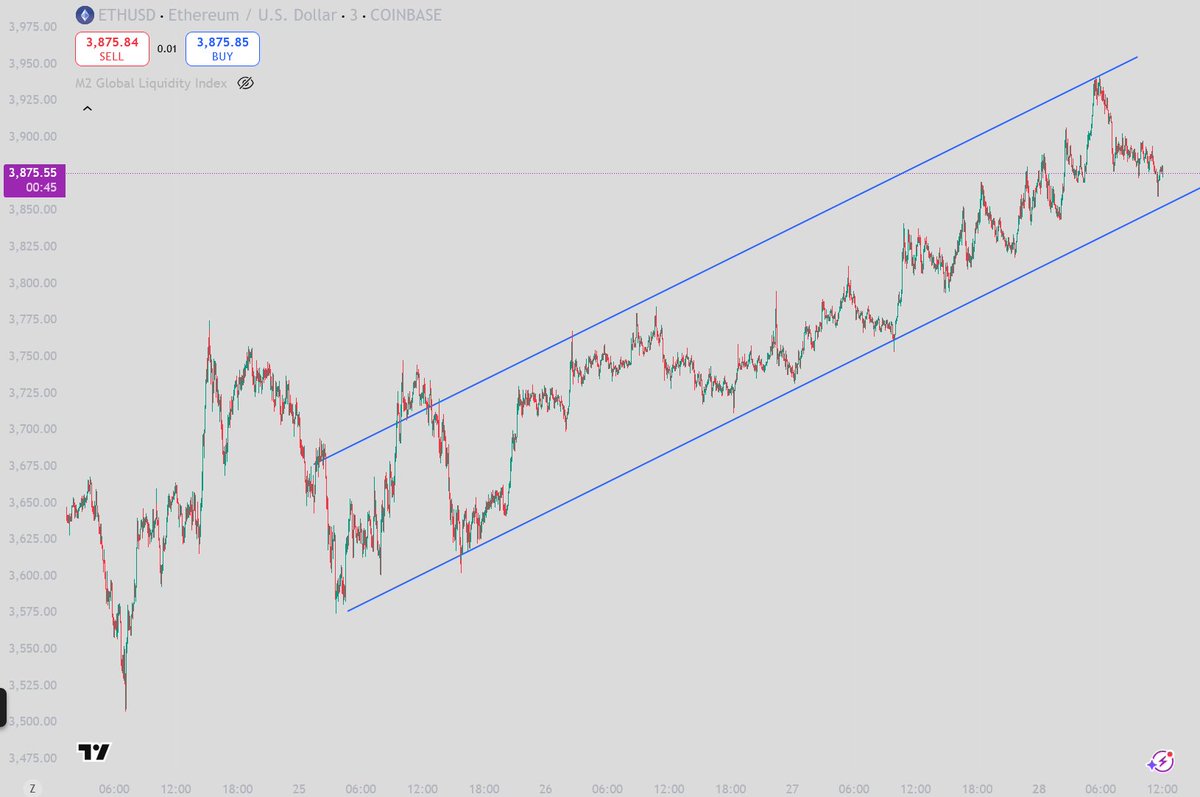Click the date 28 on the time axis

(x=1039, y=788)
